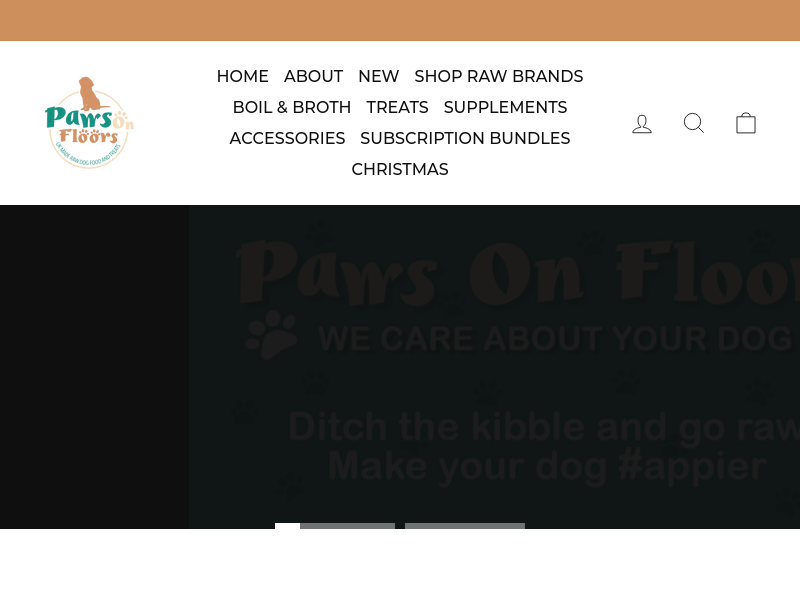
Task: Click the 'We care about your dog' banner text
Action: pos(555,339)
